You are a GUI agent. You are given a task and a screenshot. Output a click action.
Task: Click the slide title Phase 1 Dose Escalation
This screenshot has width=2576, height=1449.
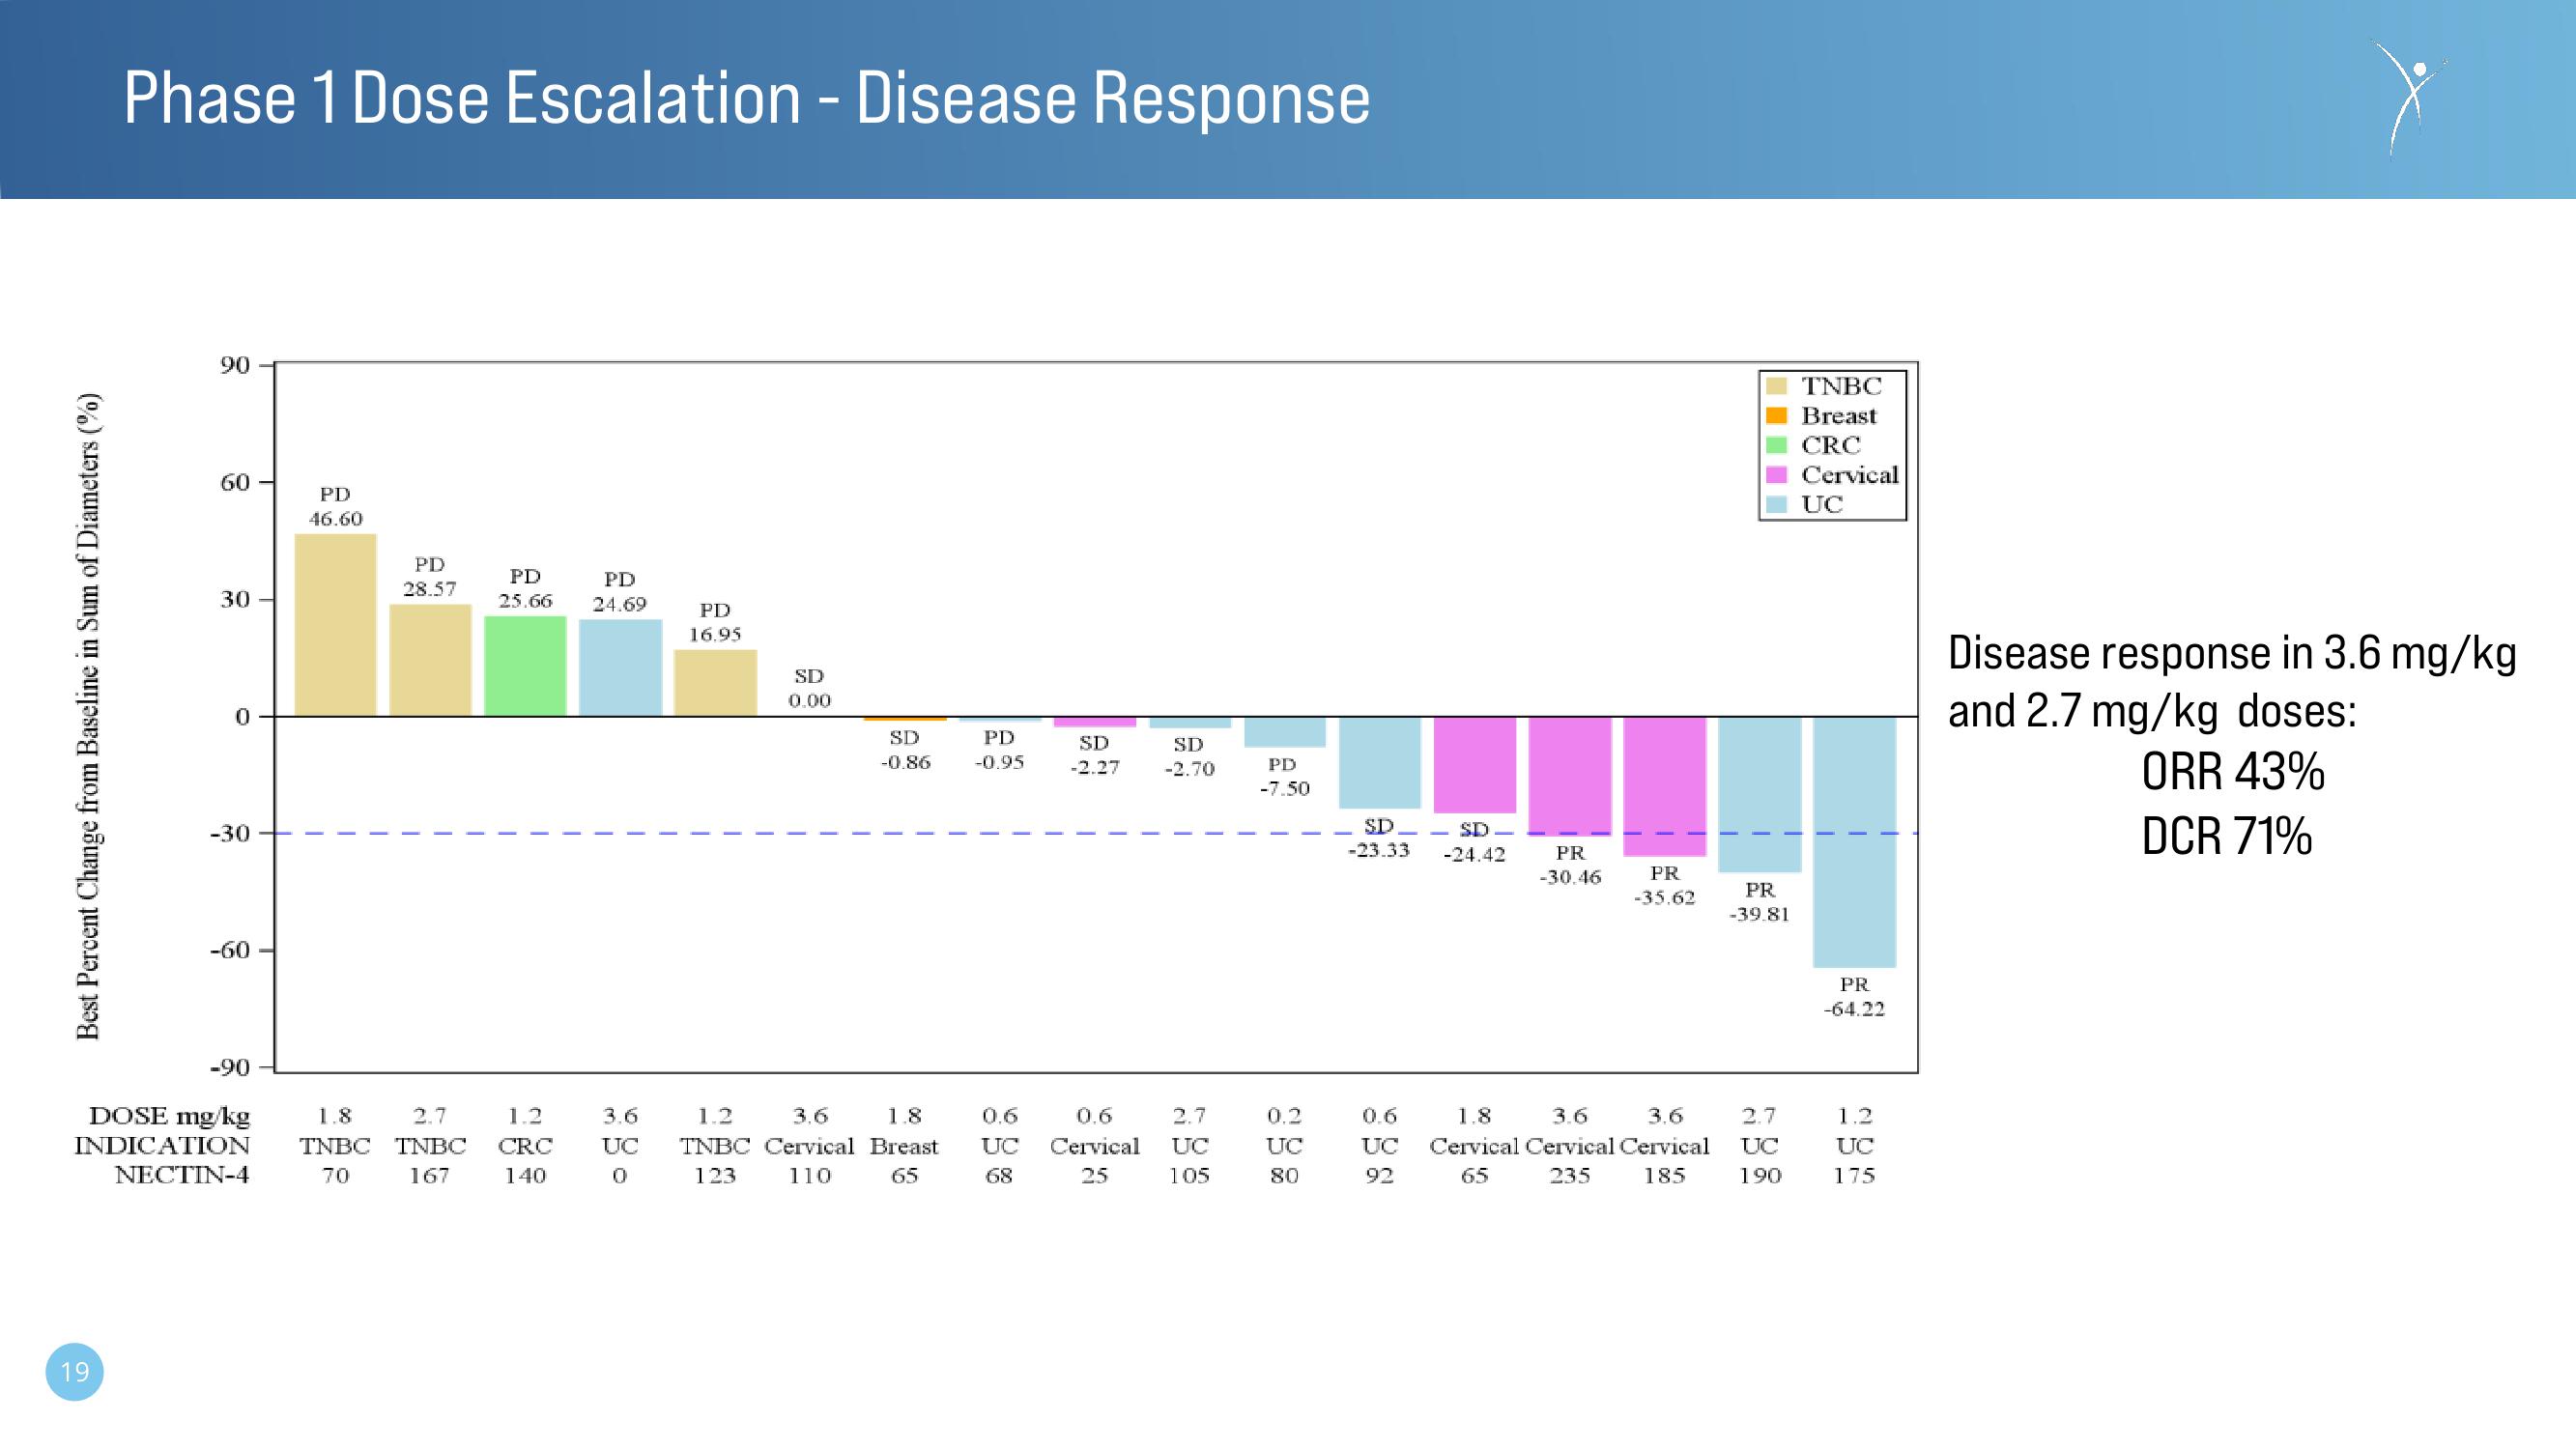(x=746, y=98)
